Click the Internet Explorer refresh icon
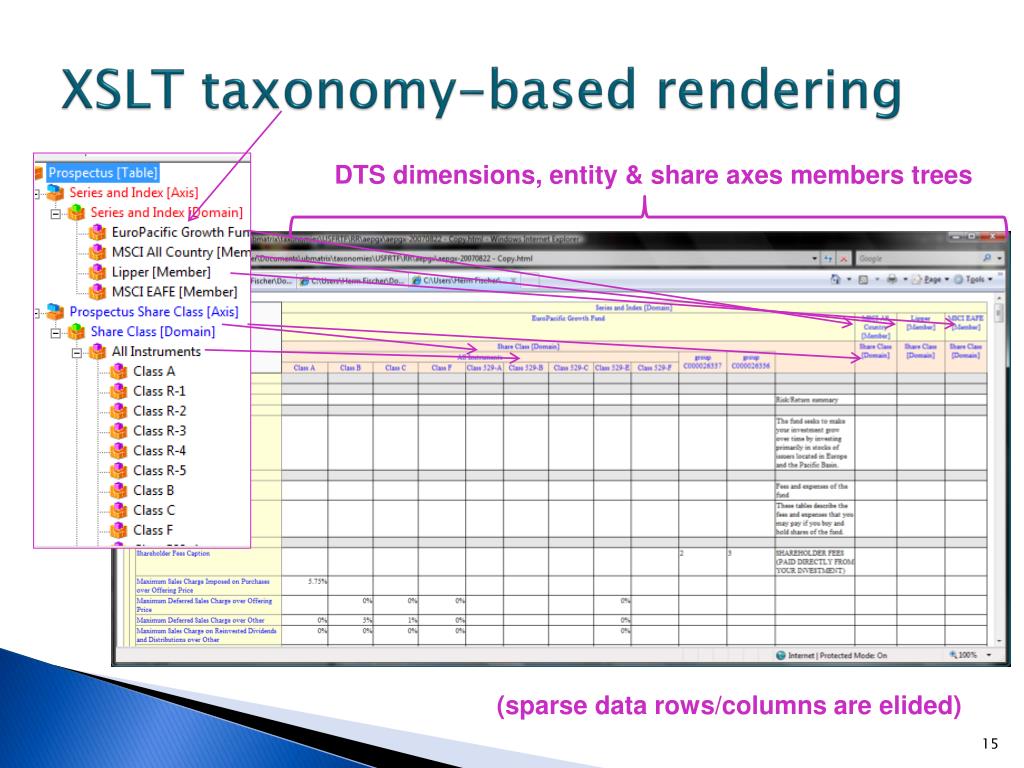This screenshot has width=1024, height=768. [x=828, y=259]
